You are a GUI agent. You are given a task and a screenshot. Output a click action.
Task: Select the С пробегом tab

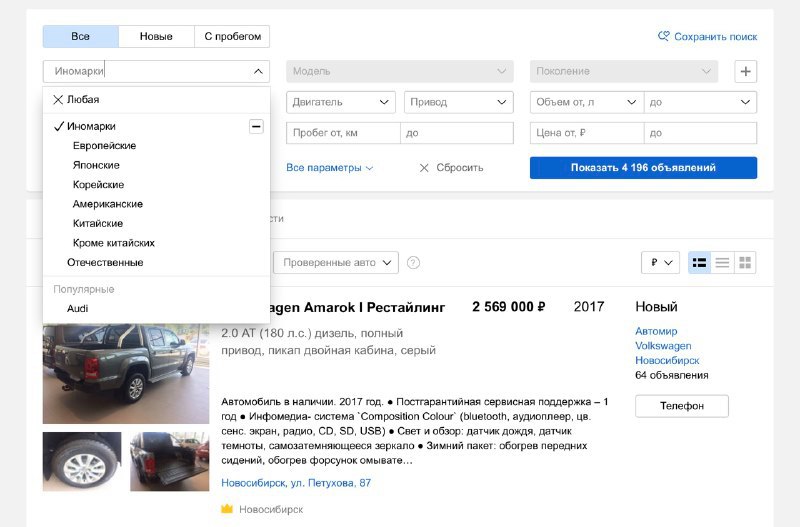click(x=232, y=36)
